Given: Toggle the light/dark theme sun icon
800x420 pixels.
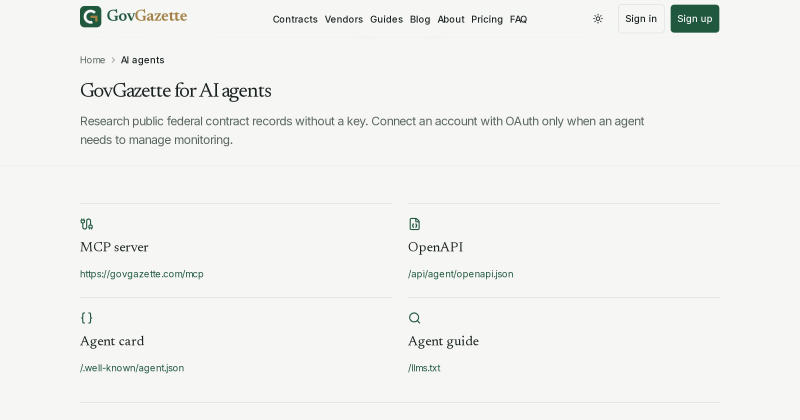Looking at the screenshot, I should (598, 19).
